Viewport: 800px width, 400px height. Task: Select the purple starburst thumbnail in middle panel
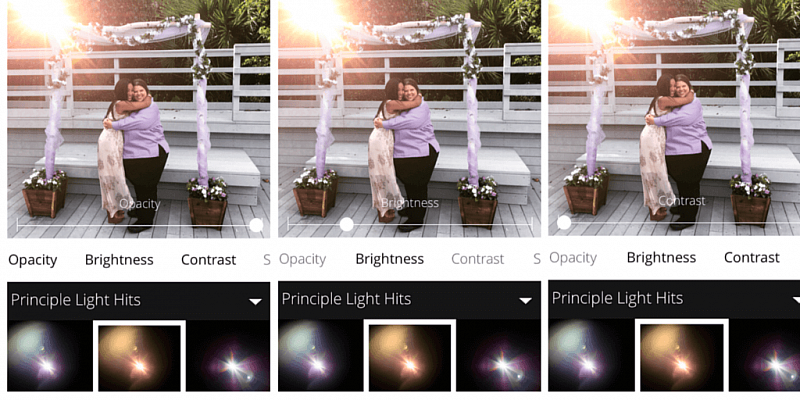(x=498, y=356)
